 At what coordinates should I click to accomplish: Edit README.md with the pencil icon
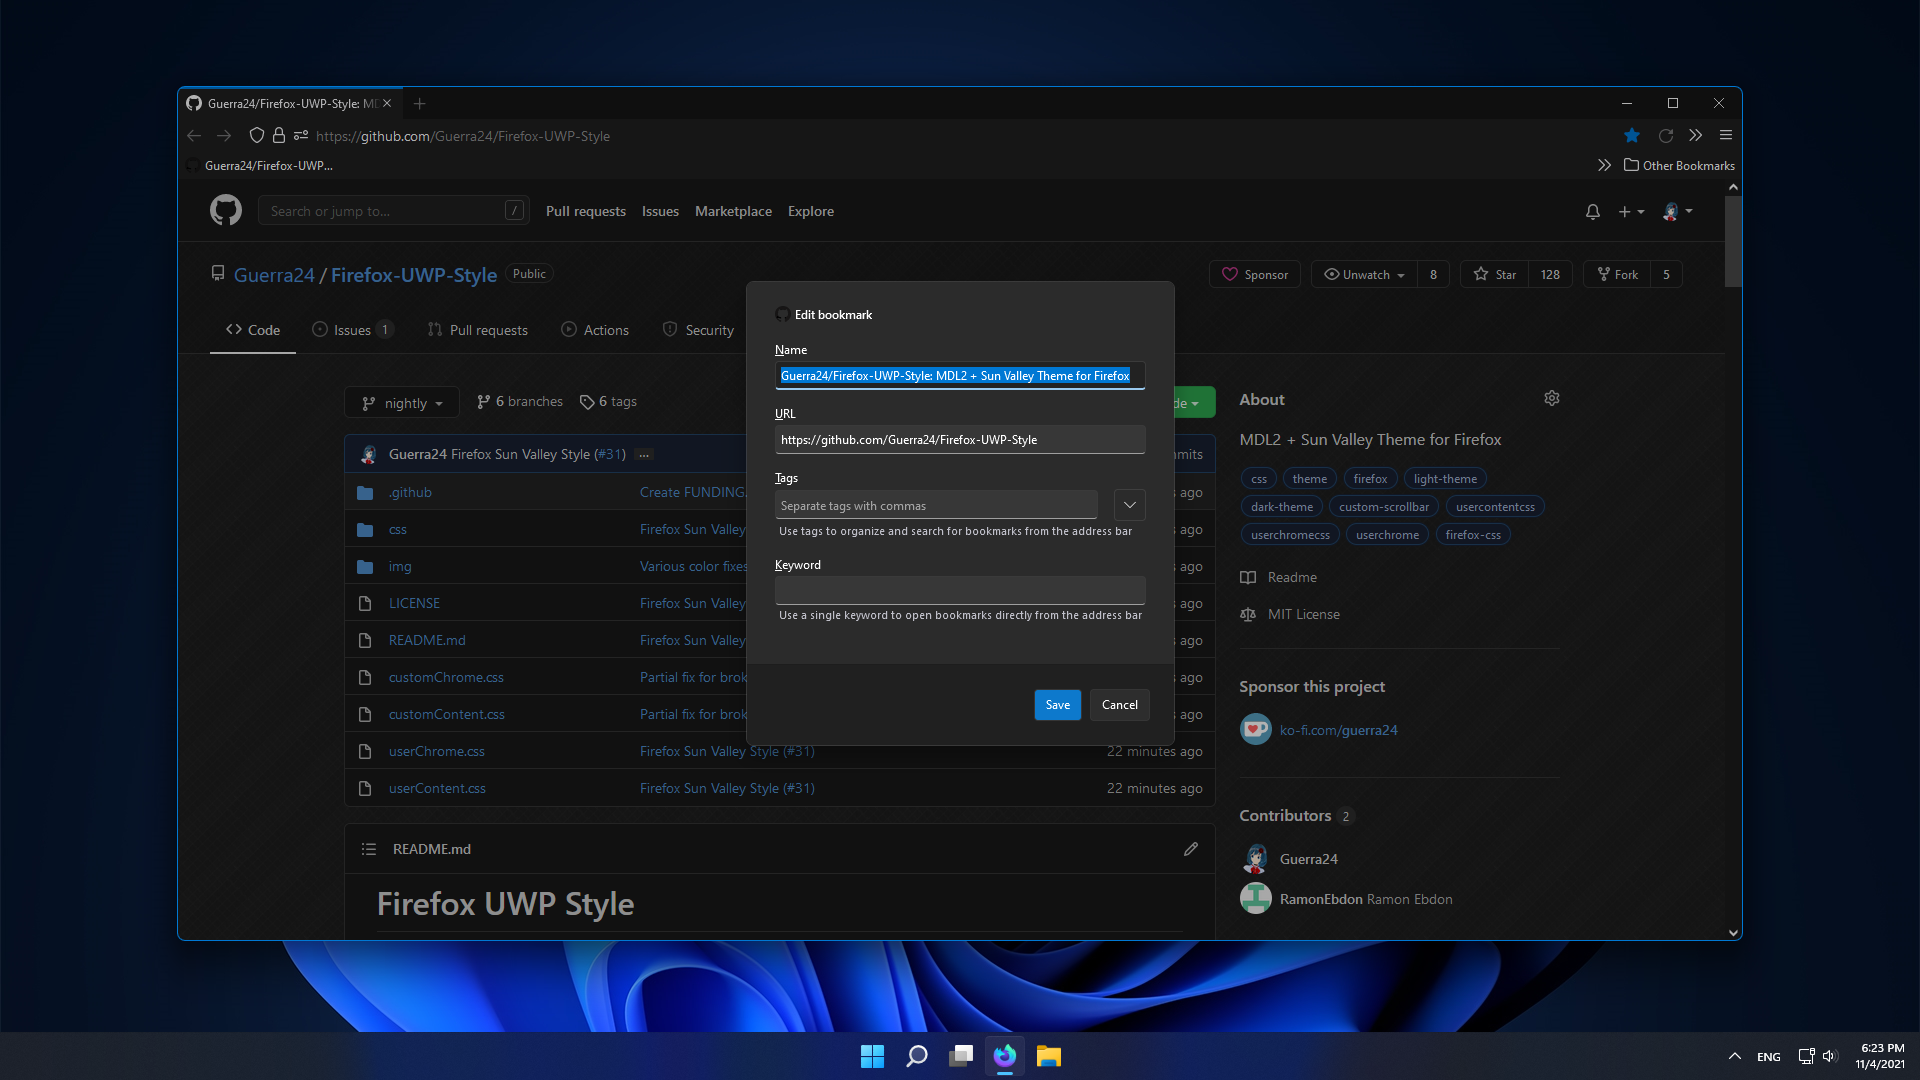click(1191, 849)
